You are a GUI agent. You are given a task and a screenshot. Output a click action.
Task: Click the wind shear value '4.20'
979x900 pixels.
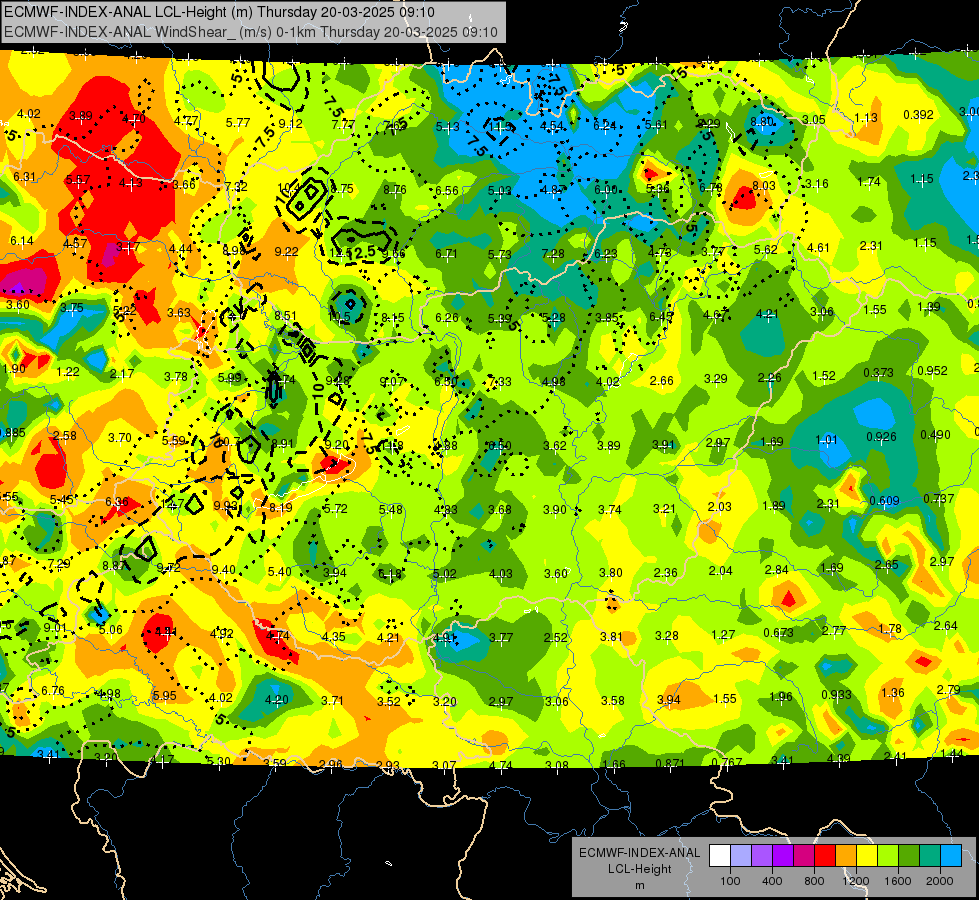tap(277, 700)
